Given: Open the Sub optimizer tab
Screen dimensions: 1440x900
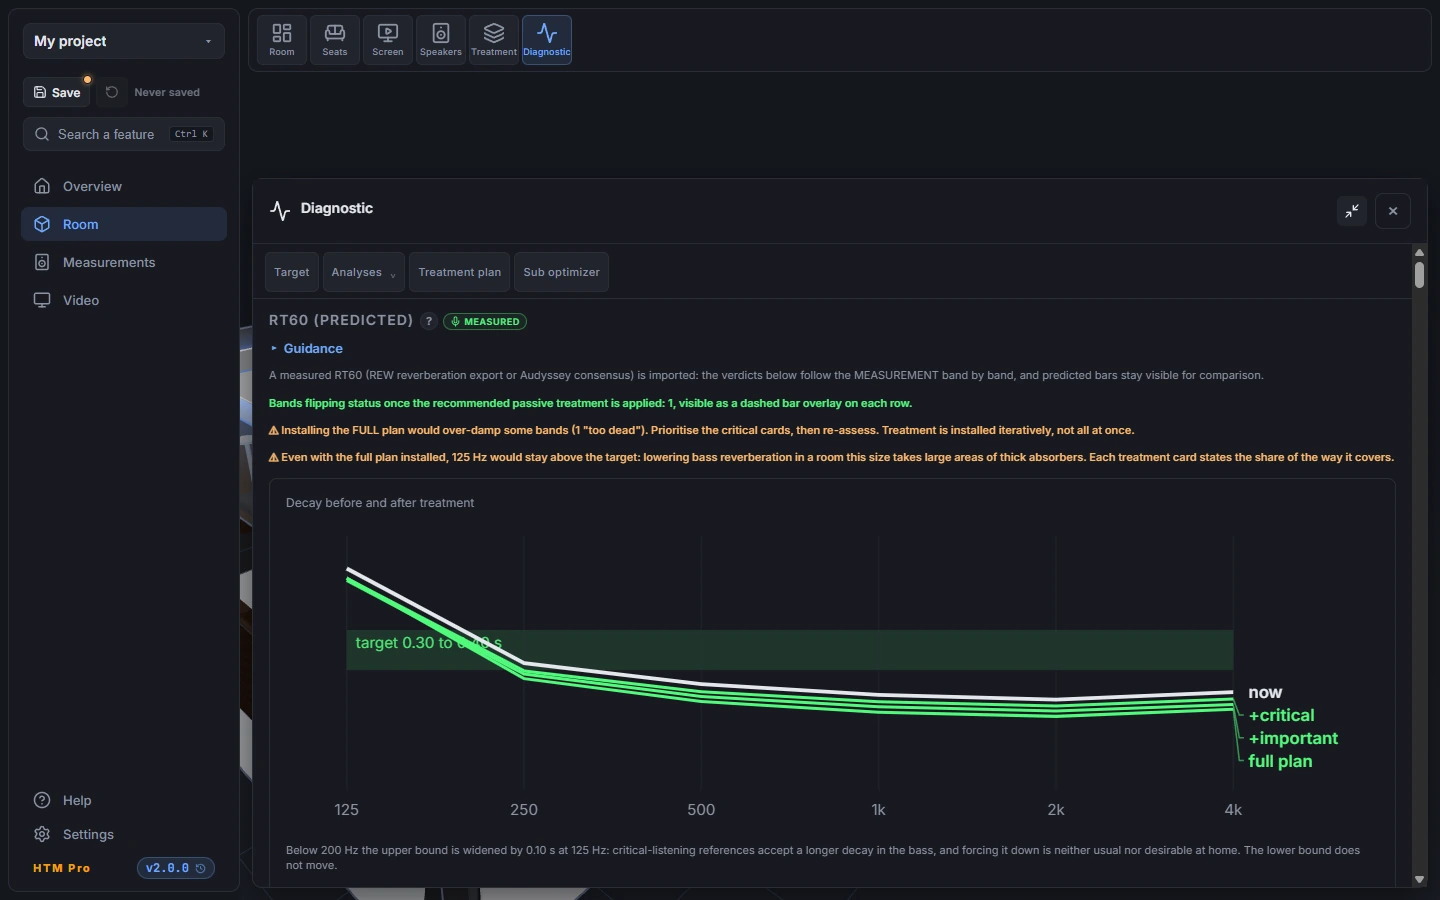Looking at the screenshot, I should tap(561, 272).
